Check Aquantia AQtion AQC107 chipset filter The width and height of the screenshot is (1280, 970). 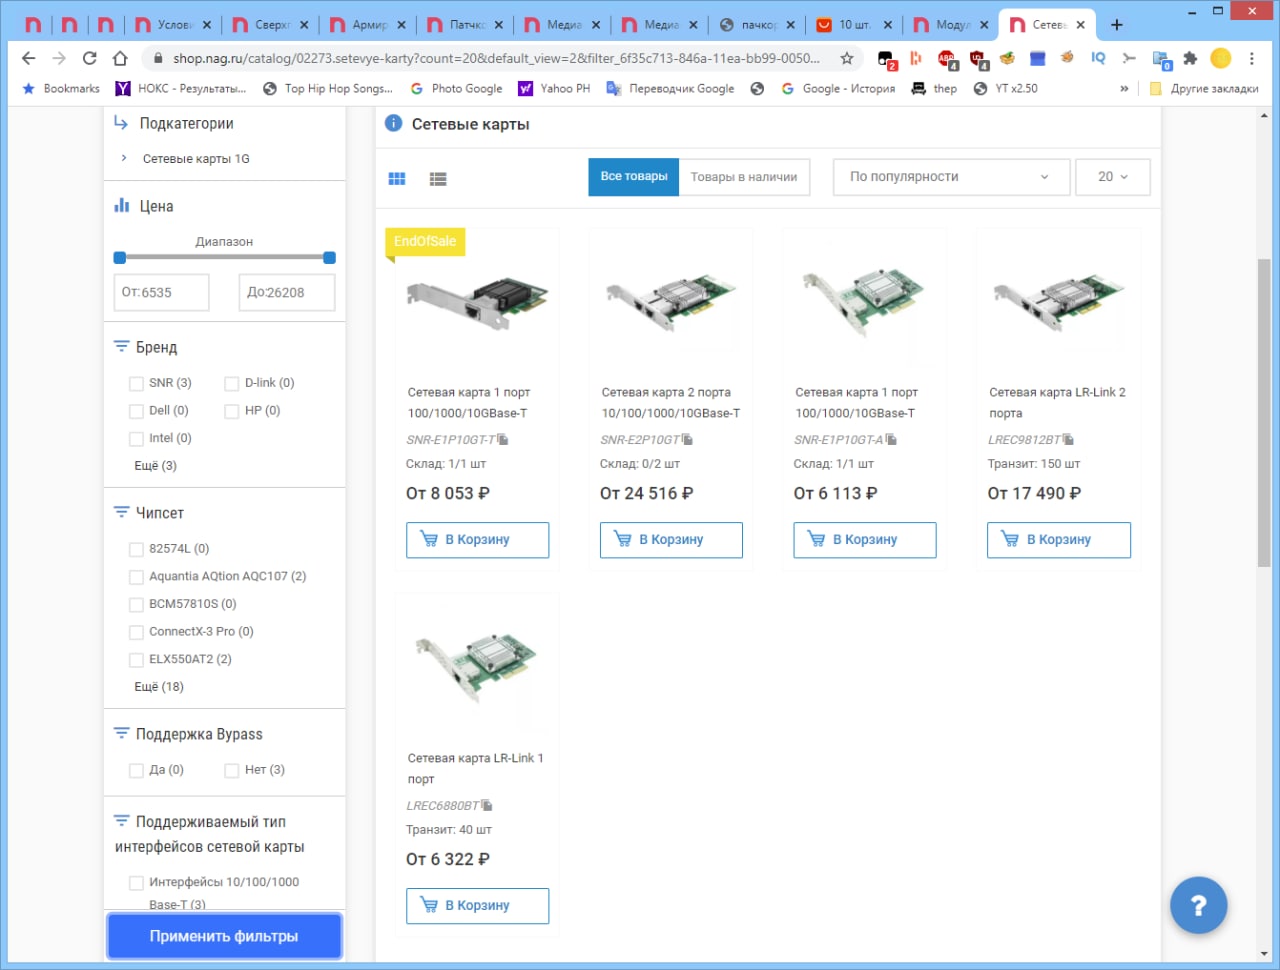pos(136,577)
